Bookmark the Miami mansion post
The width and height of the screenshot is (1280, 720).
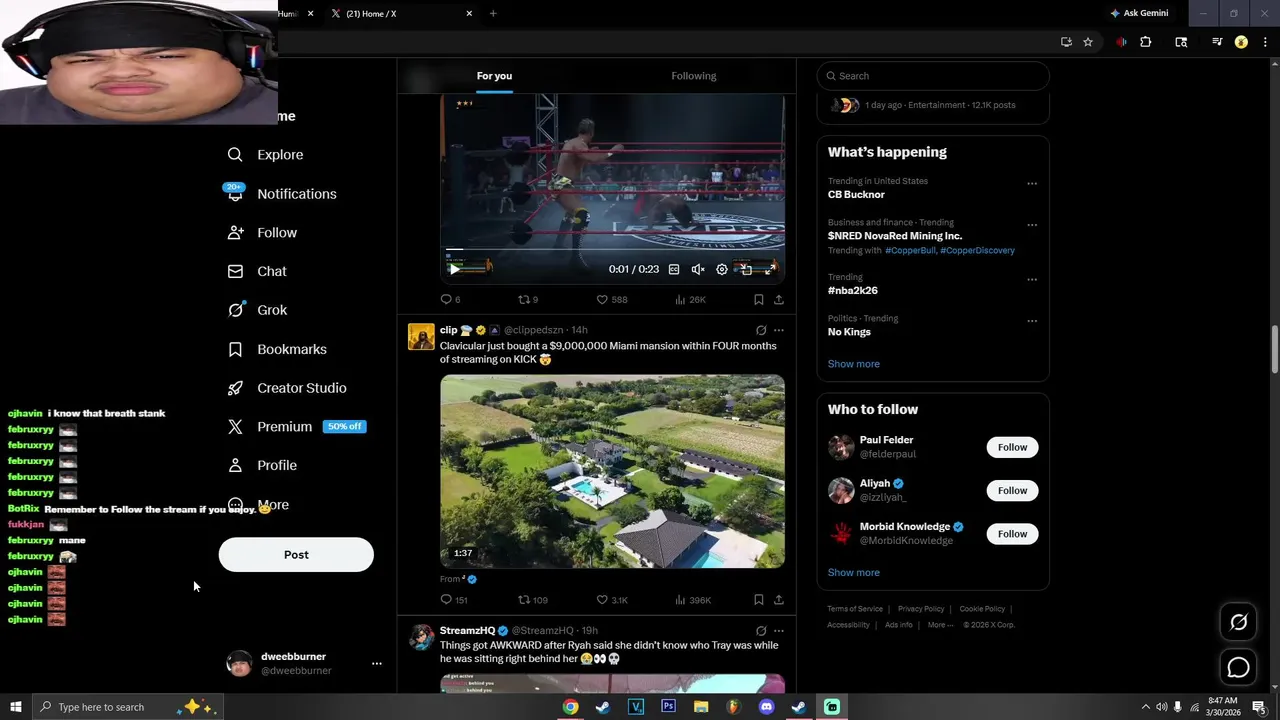tap(759, 600)
